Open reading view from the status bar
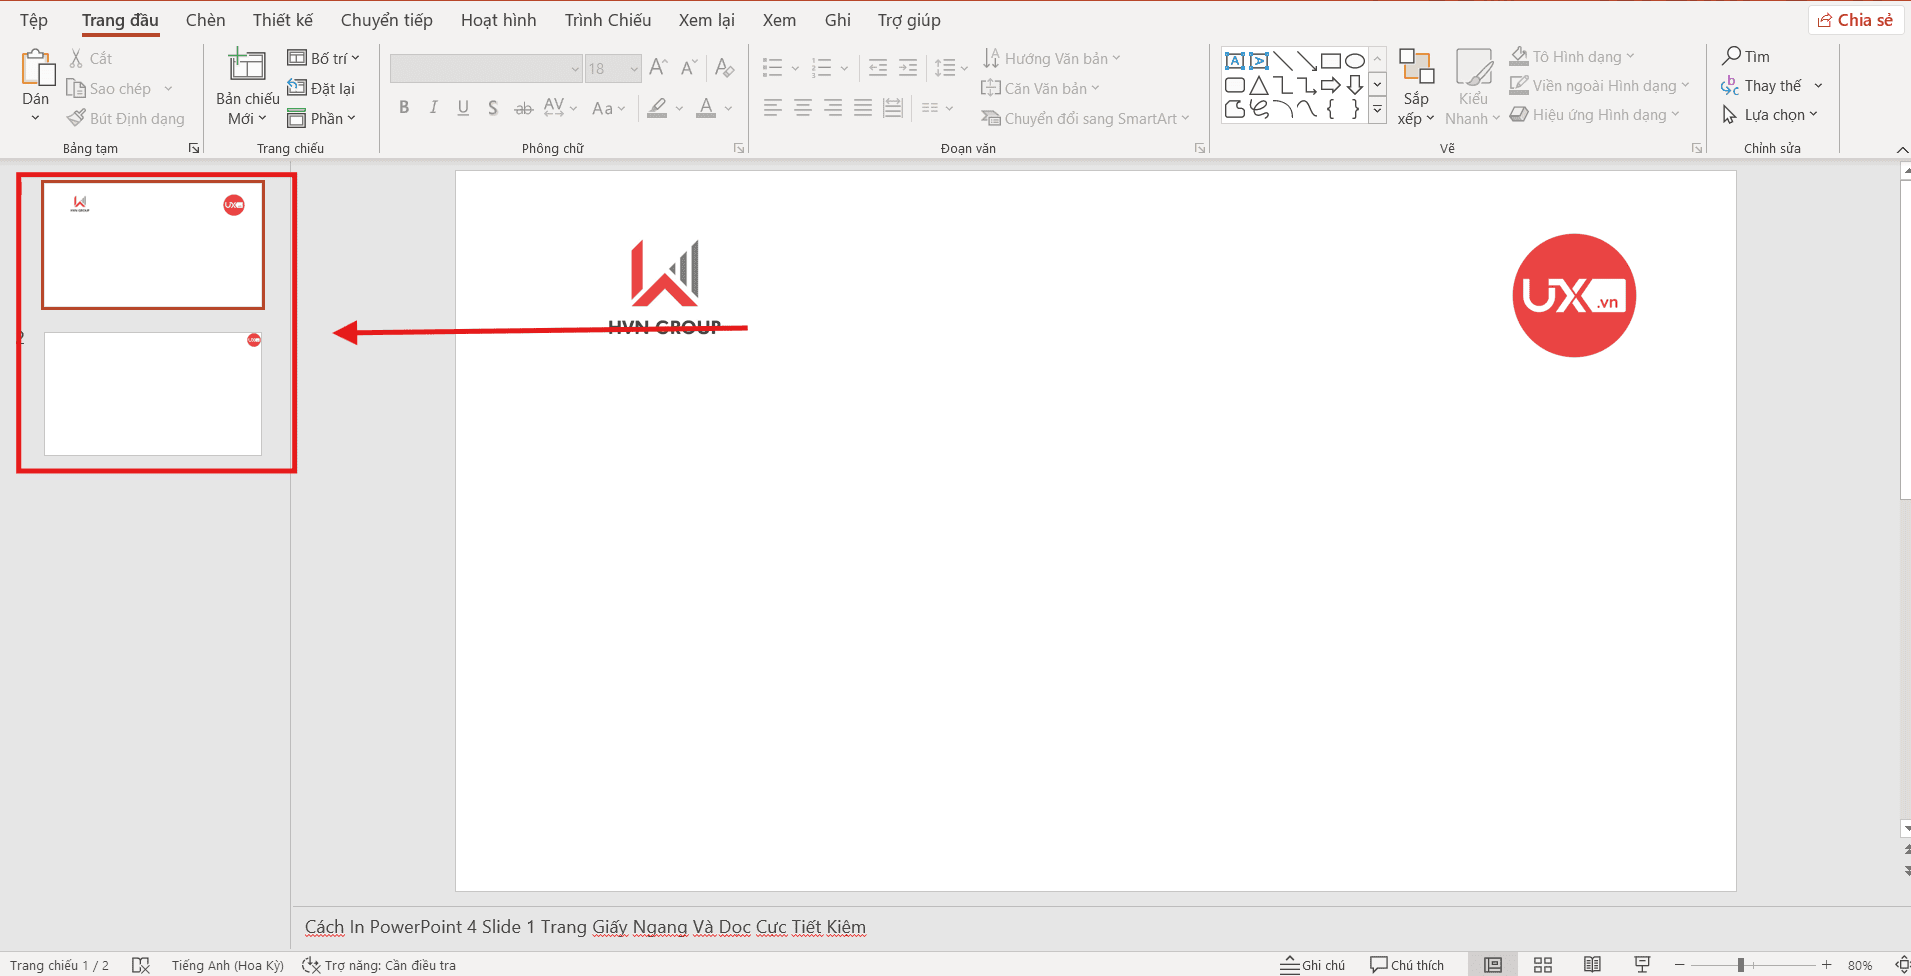 pyautogui.click(x=1592, y=965)
